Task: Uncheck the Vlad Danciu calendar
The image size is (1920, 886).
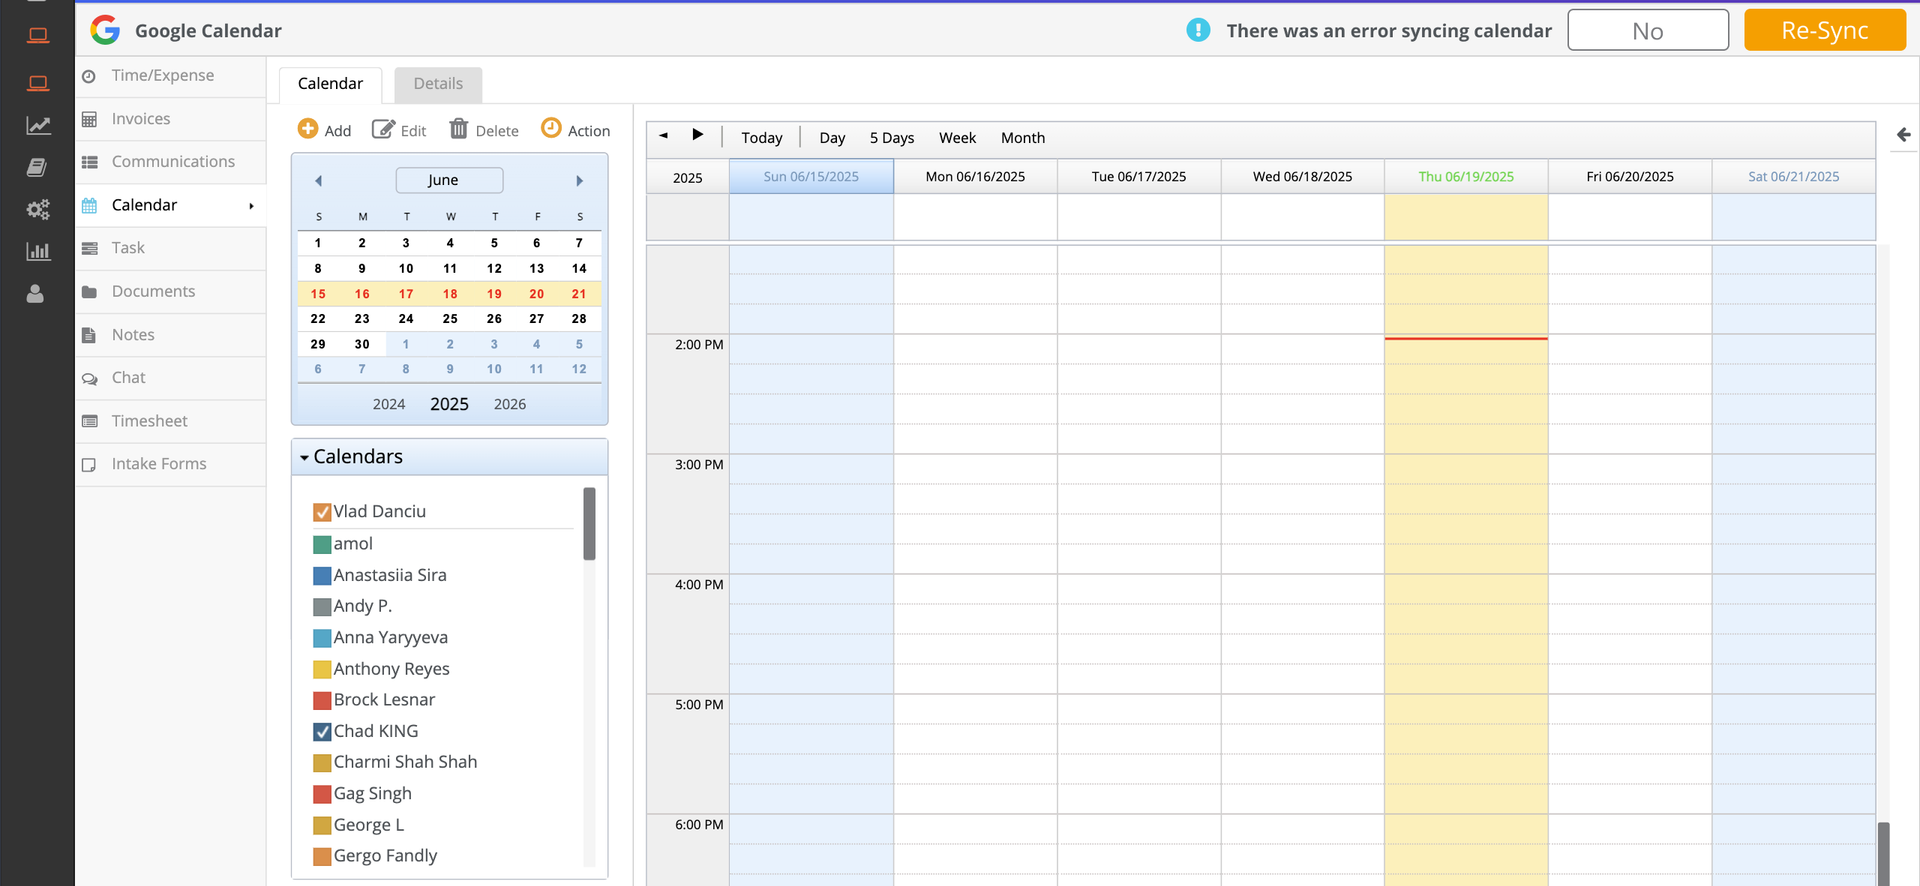Action: tap(322, 512)
